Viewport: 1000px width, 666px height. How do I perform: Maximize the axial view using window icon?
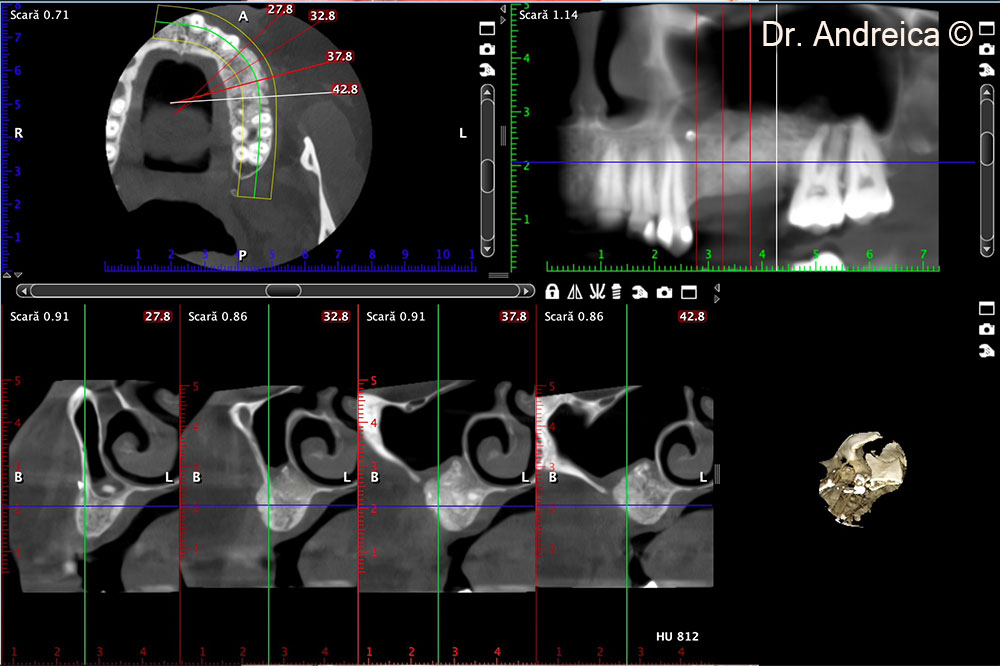487,28
